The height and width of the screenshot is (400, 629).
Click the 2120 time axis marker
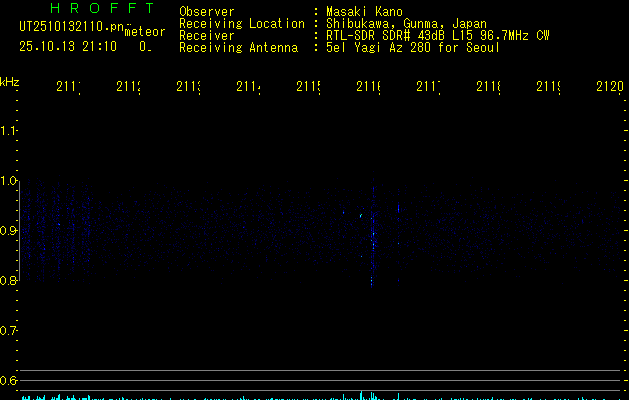coord(610,87)
